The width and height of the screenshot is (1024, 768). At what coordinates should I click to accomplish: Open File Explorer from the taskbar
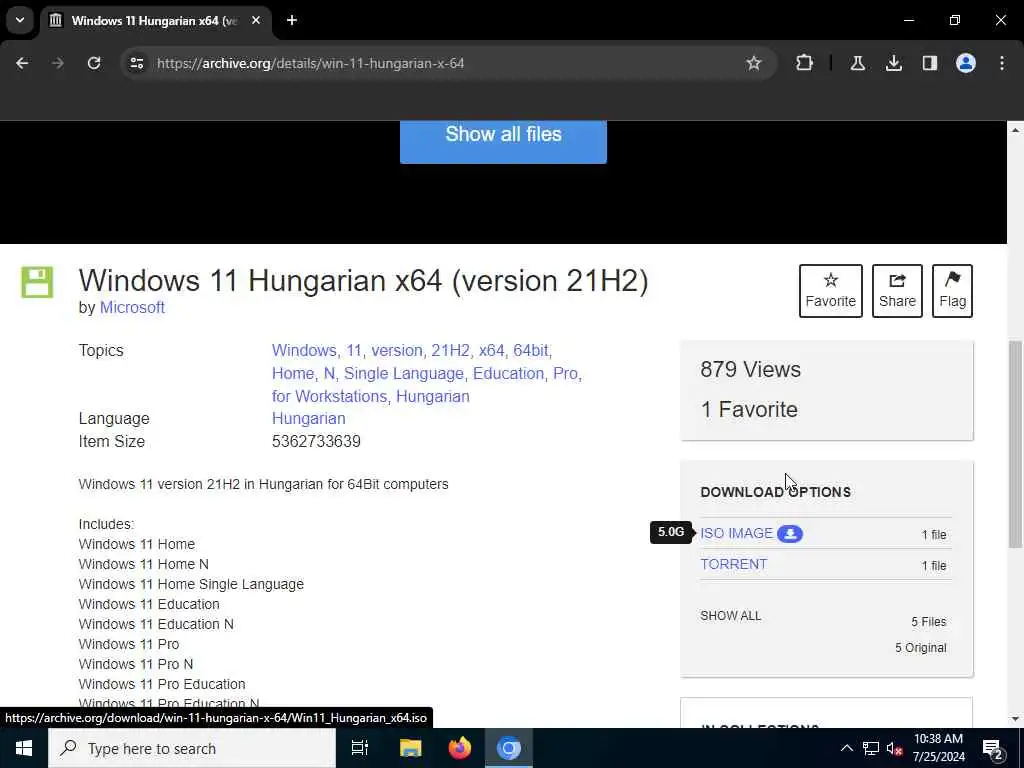[410, 748]
